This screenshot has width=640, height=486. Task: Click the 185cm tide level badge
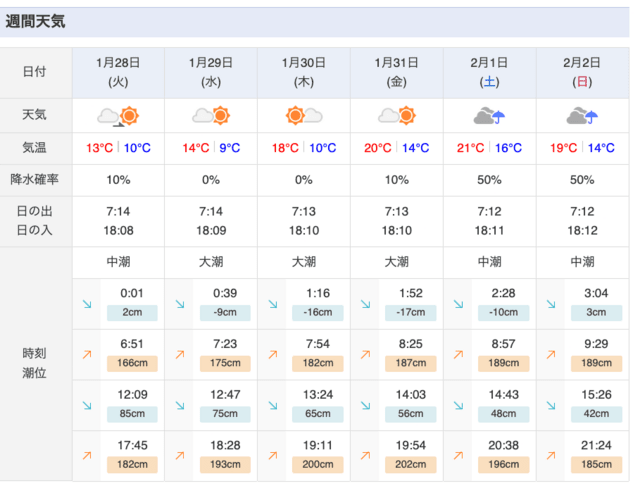pyautogui.click(x=596, y=464)
